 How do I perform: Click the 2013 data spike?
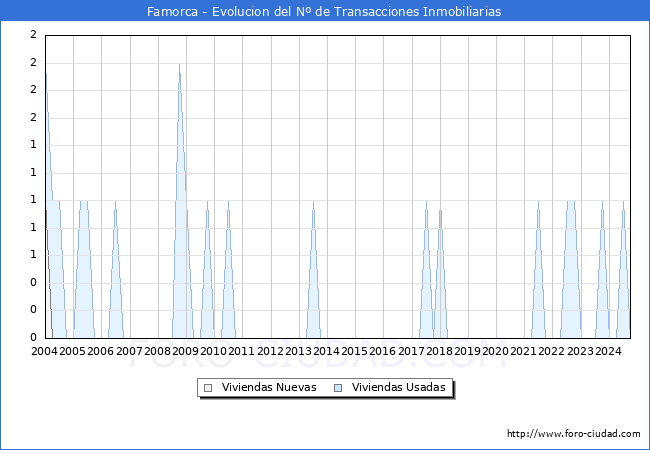coord(313,269)
